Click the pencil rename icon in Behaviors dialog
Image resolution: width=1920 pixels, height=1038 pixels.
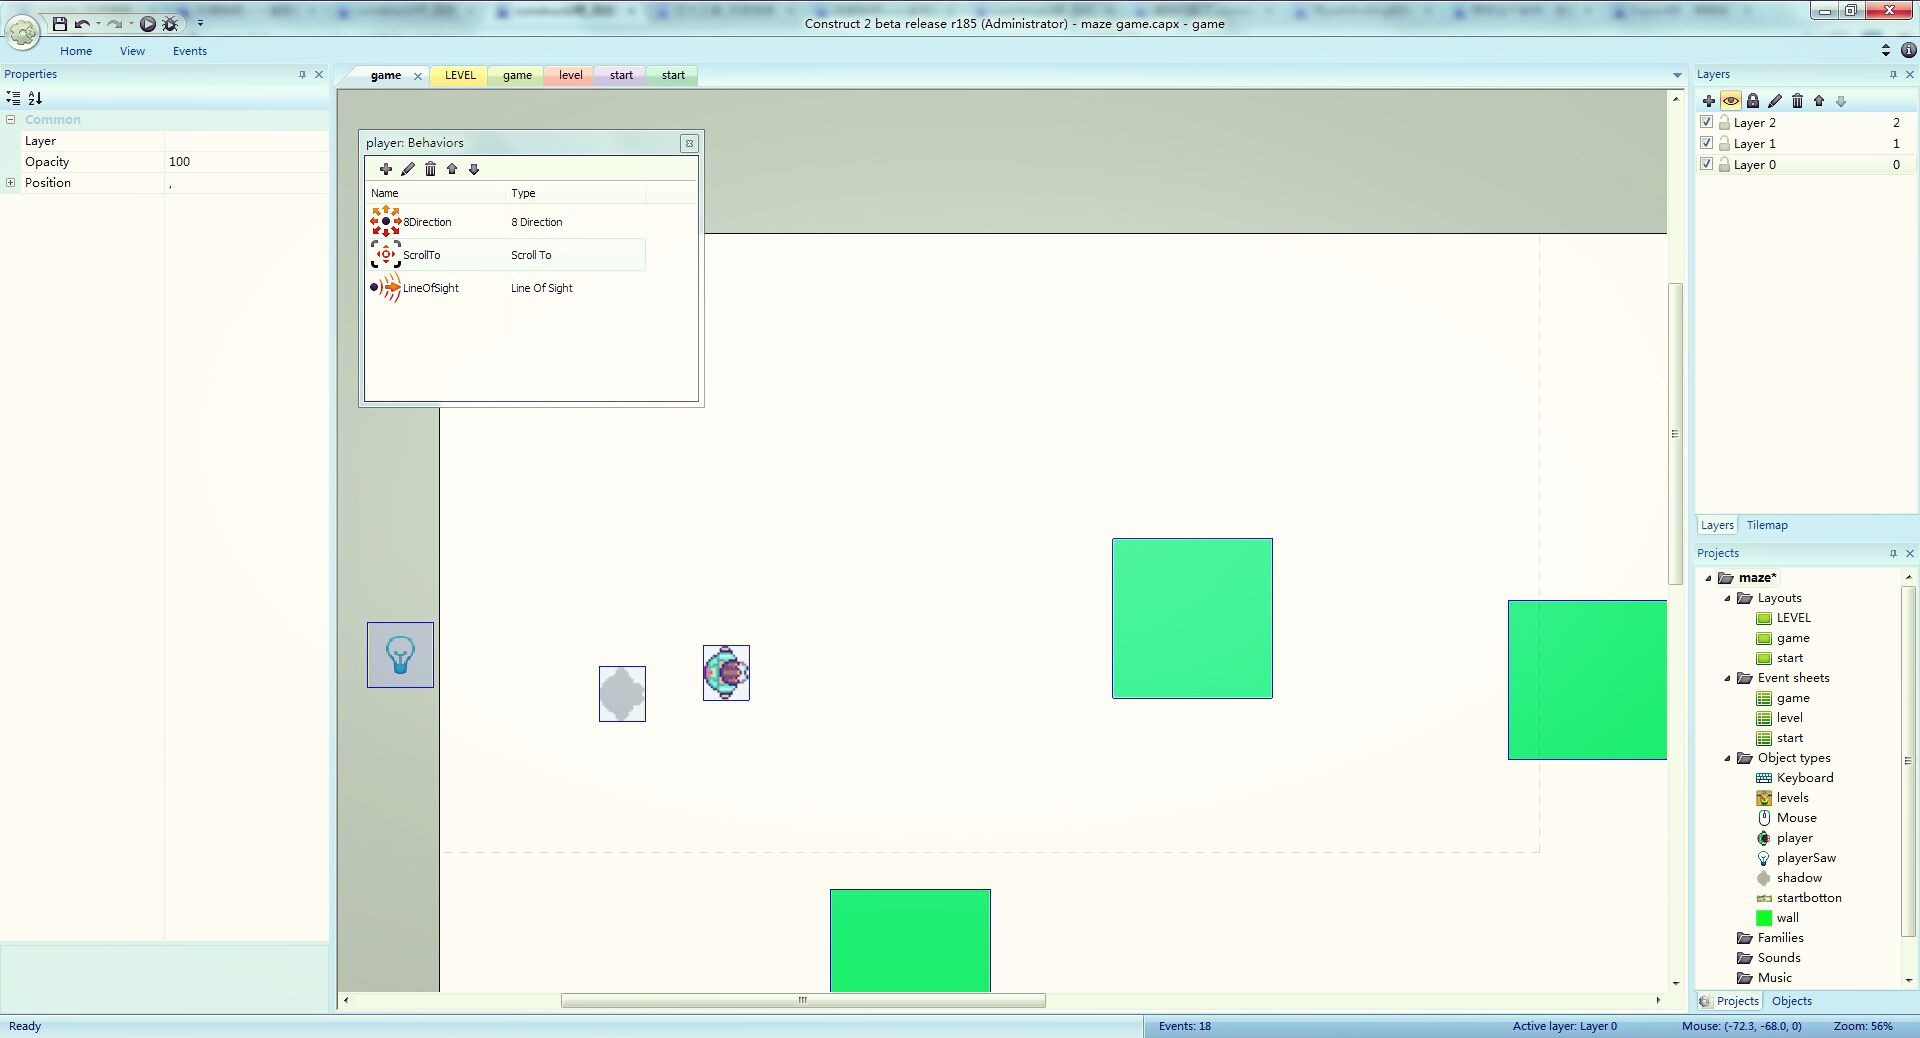point(408,169)
